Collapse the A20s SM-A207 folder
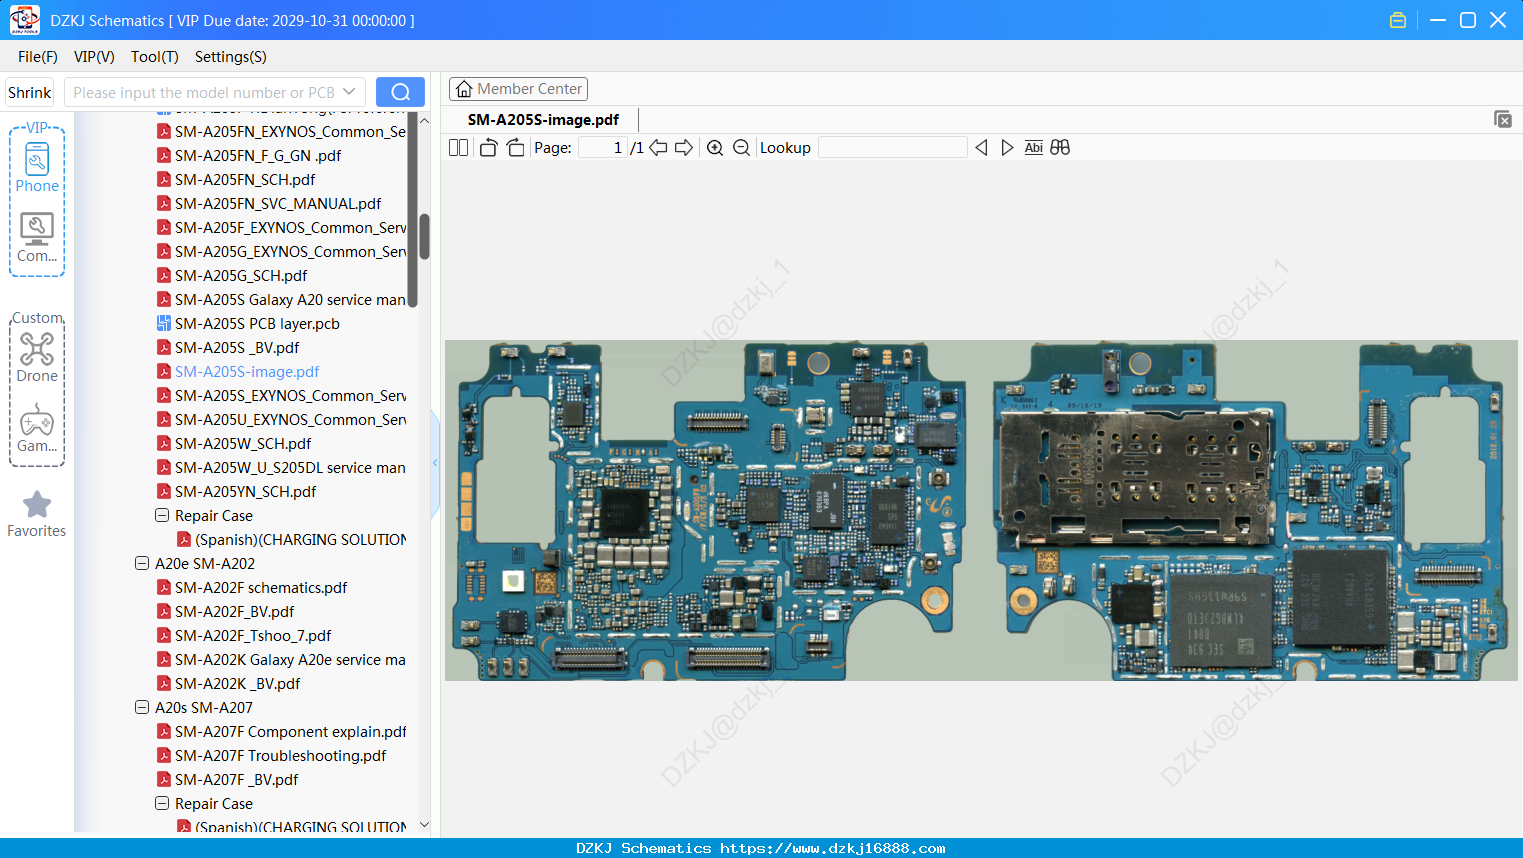 142,708
